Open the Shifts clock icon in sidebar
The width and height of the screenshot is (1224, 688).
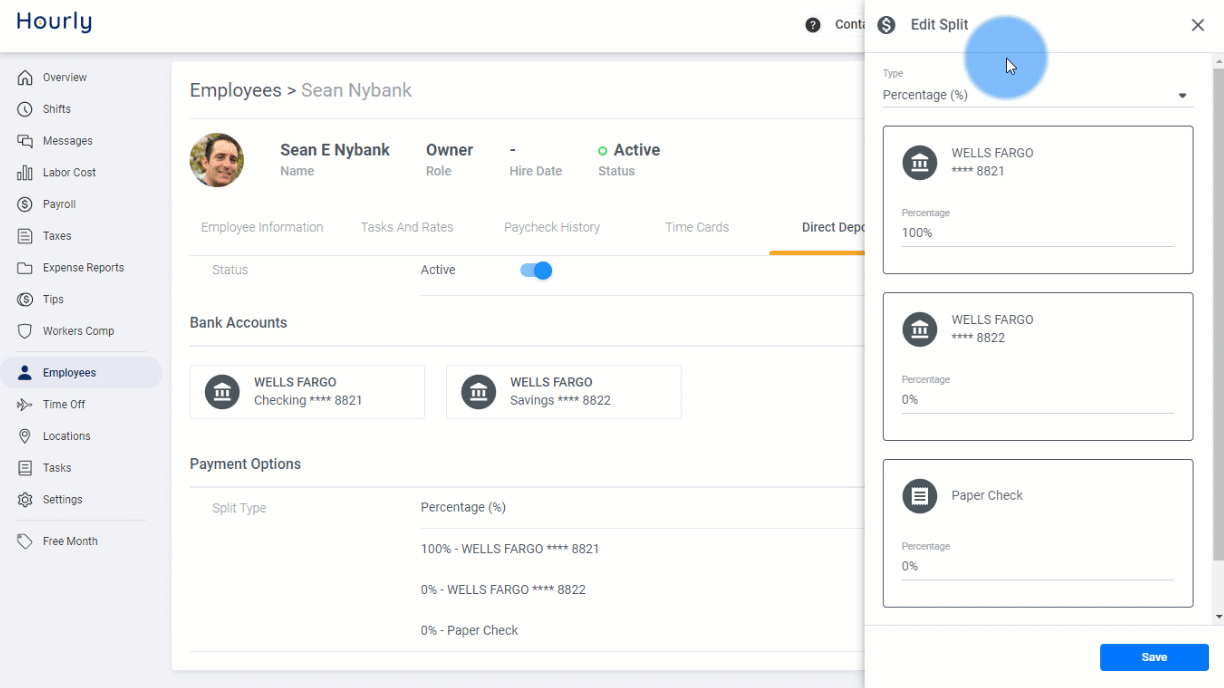coord(25,109)
